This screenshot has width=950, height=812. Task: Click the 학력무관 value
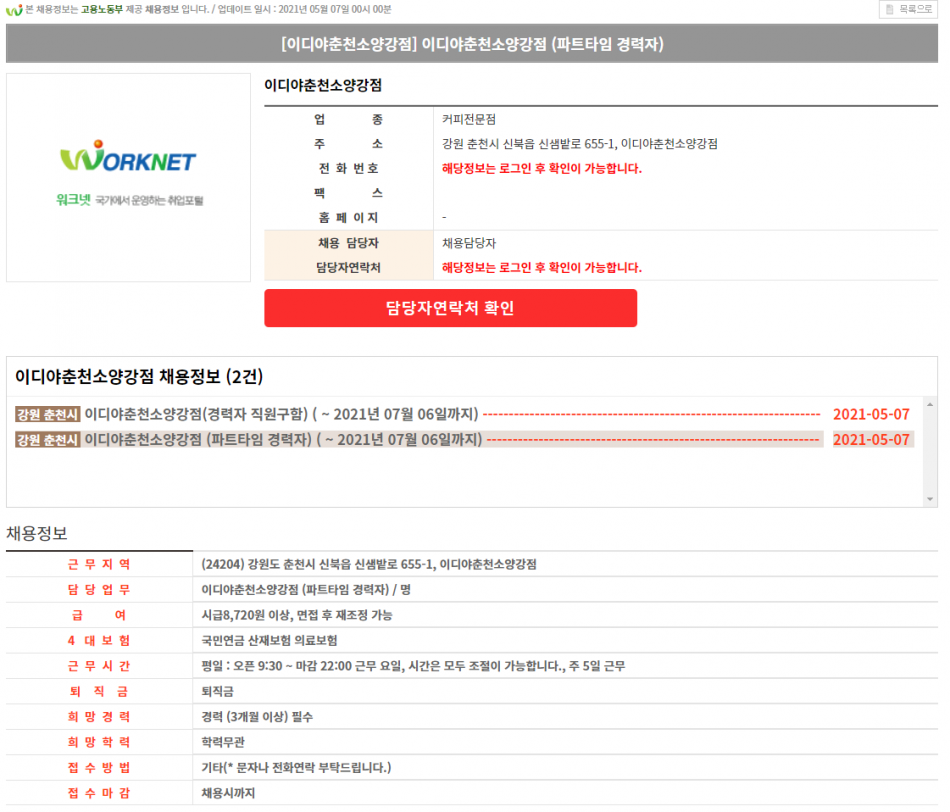tap(223, 743)
